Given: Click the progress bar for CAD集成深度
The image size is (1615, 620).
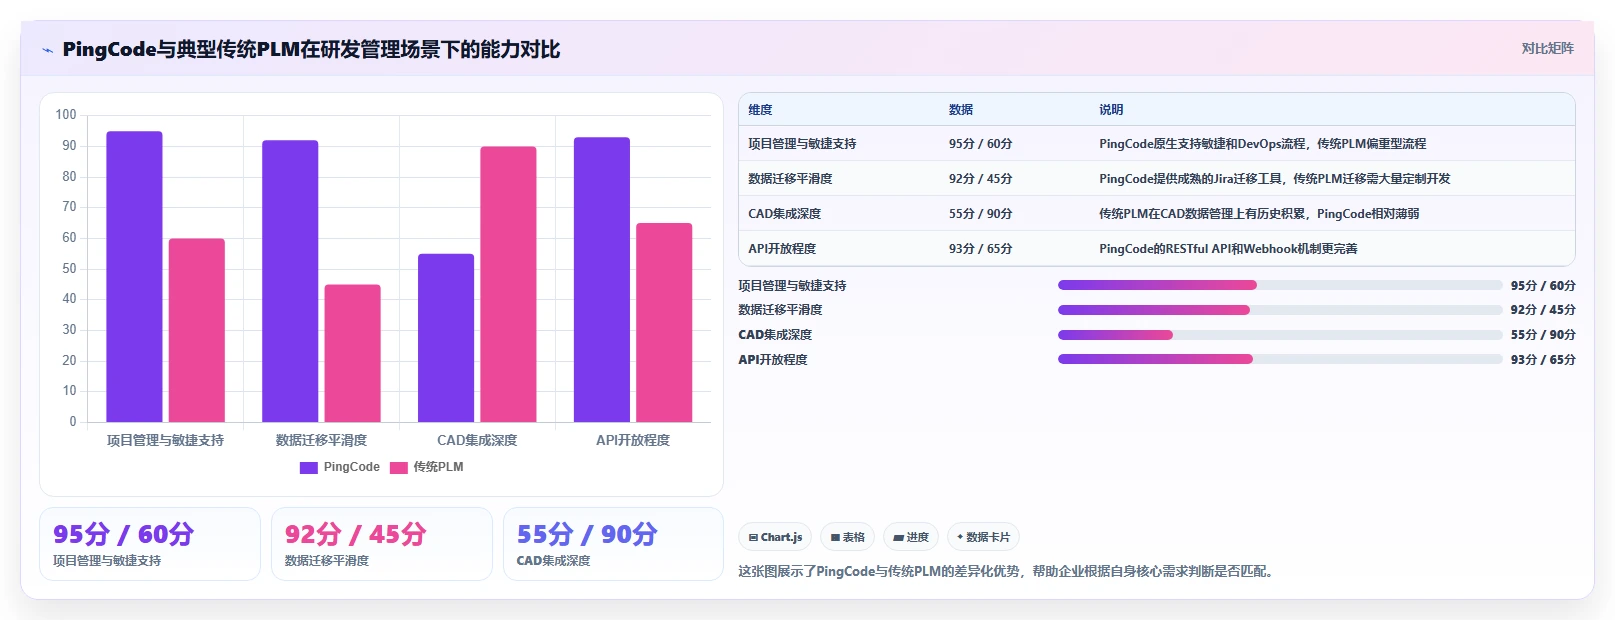Looking at the screenshot, I should (x=1280, y=335).
